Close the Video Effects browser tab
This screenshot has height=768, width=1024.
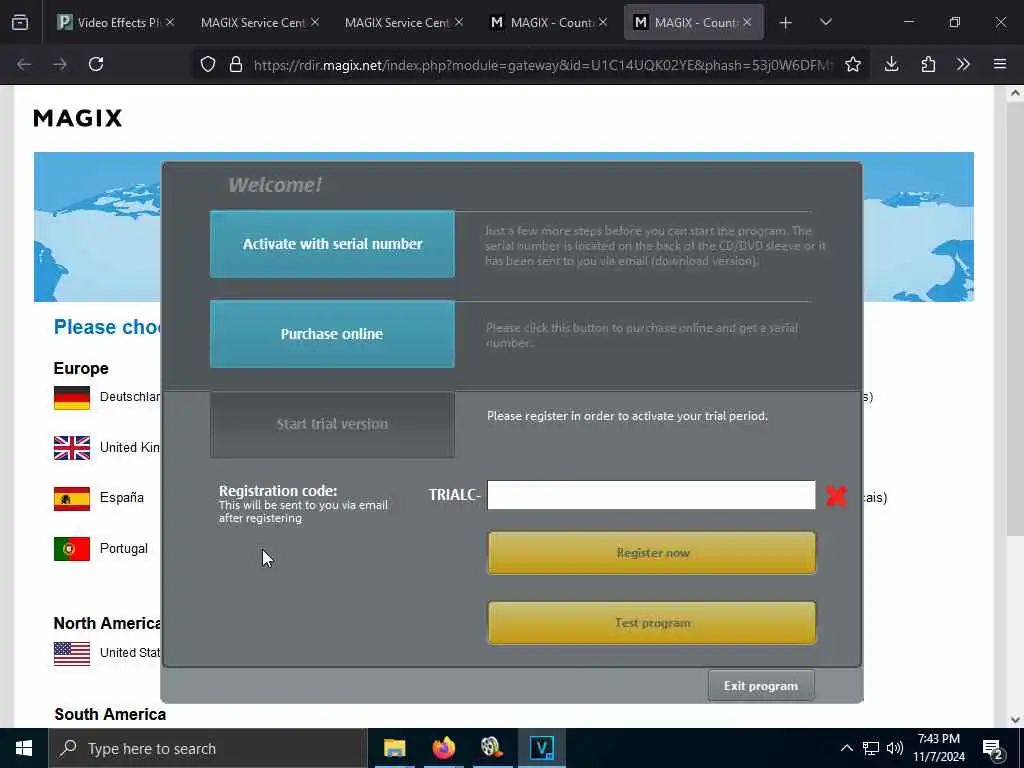(x=170, y=22)
